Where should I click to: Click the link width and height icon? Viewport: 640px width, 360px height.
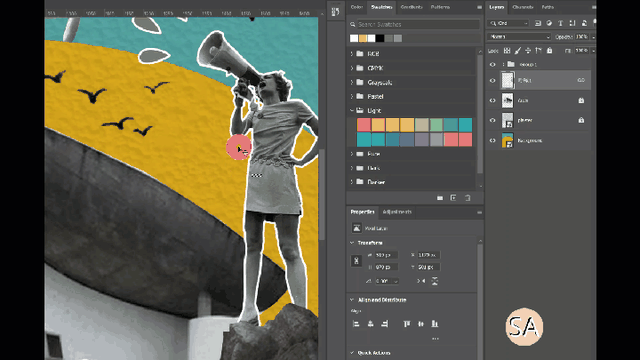click(x=356, y=261)
